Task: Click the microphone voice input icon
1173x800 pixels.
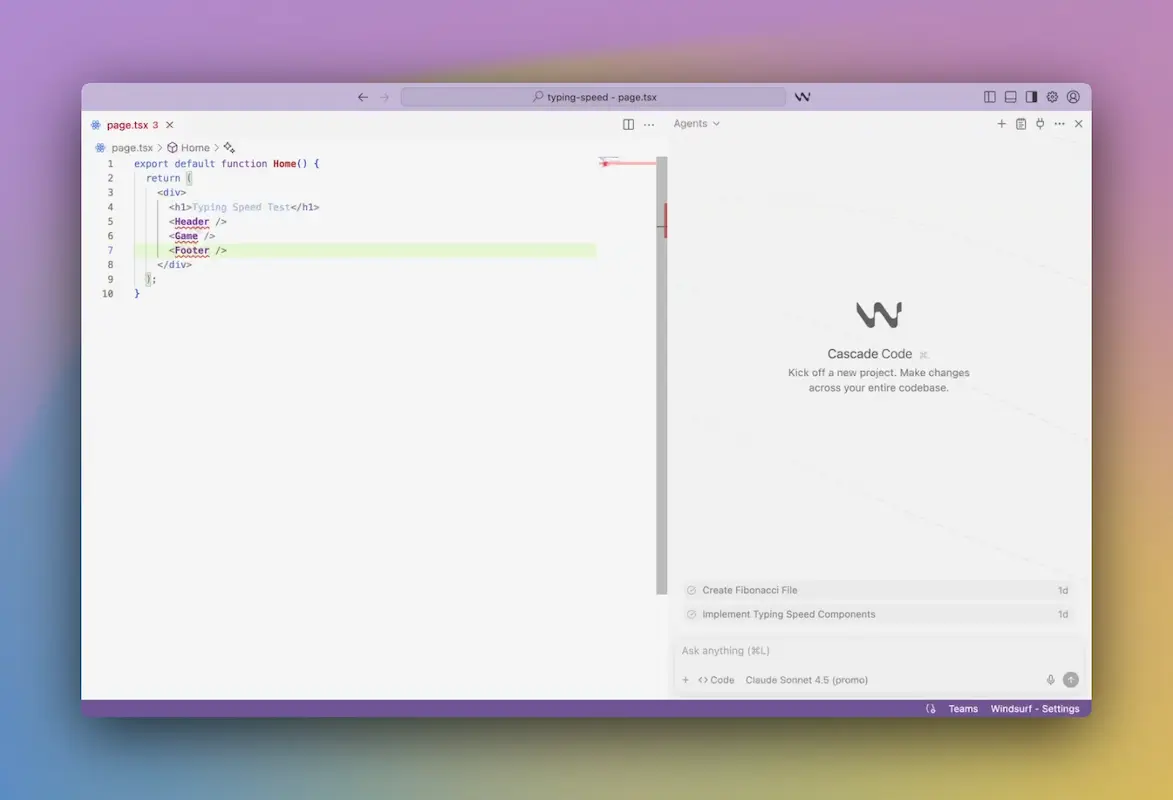Action: [x=1050, y=680]
